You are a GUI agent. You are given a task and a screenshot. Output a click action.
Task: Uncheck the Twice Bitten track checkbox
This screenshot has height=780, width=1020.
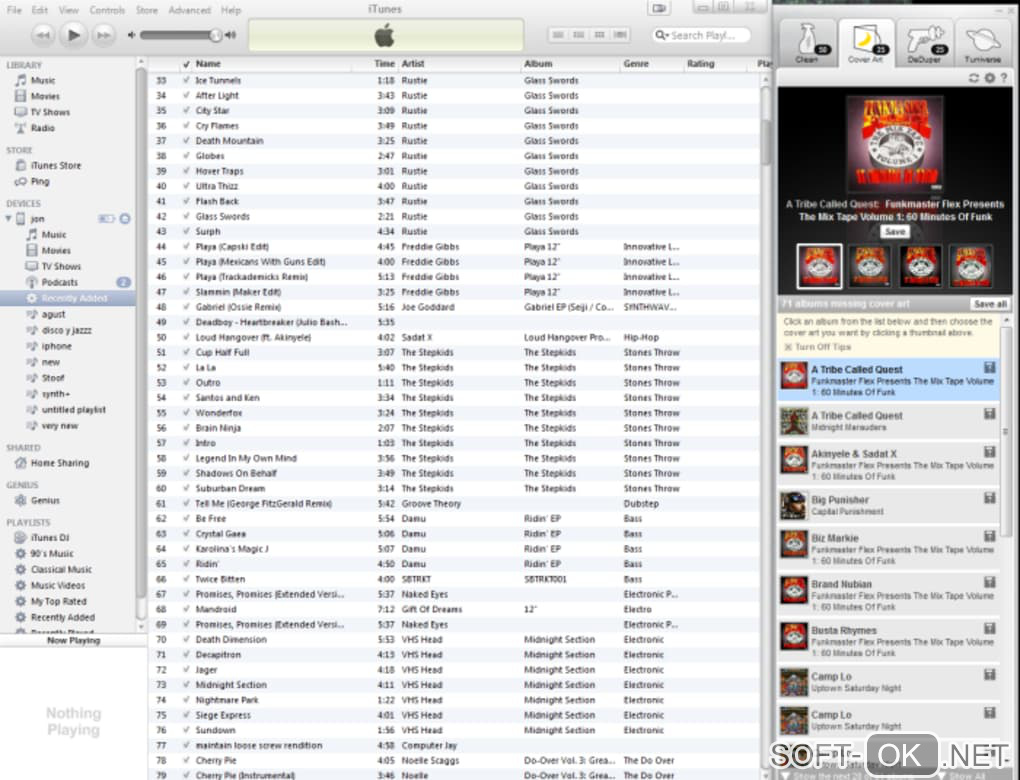[x=187, y=579]
